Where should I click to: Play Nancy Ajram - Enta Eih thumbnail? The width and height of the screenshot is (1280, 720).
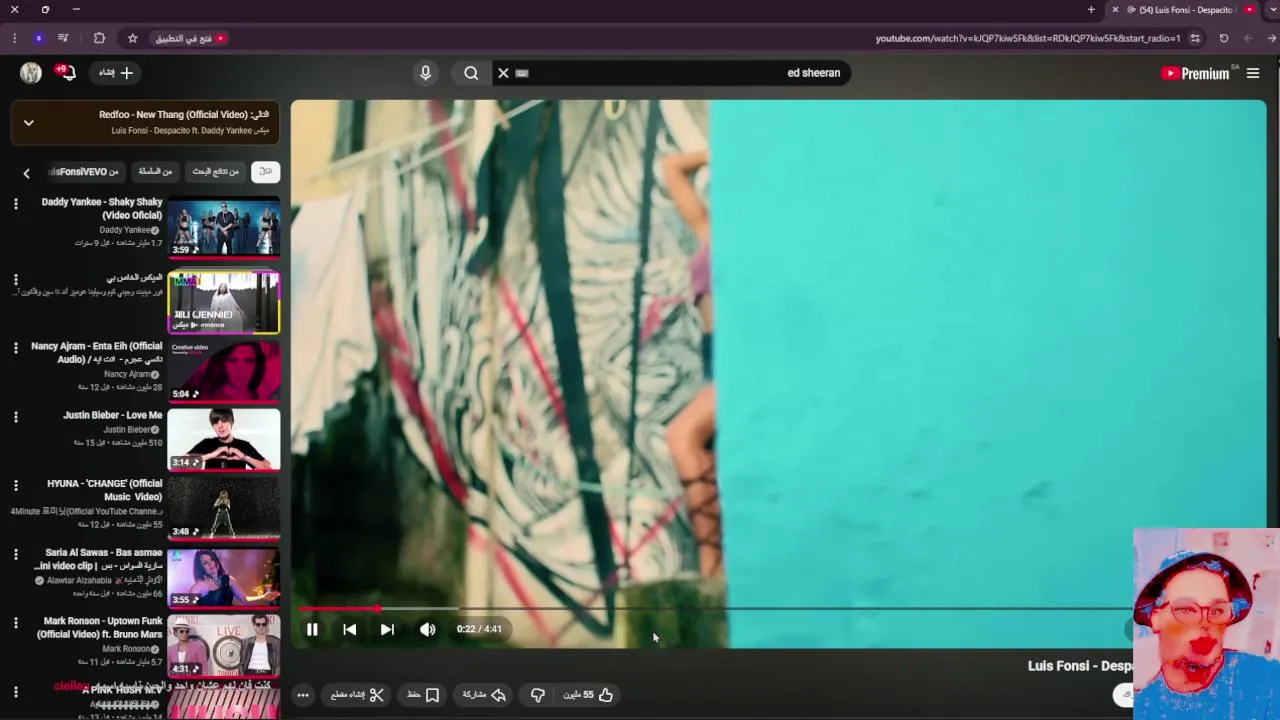click(224, 371)
